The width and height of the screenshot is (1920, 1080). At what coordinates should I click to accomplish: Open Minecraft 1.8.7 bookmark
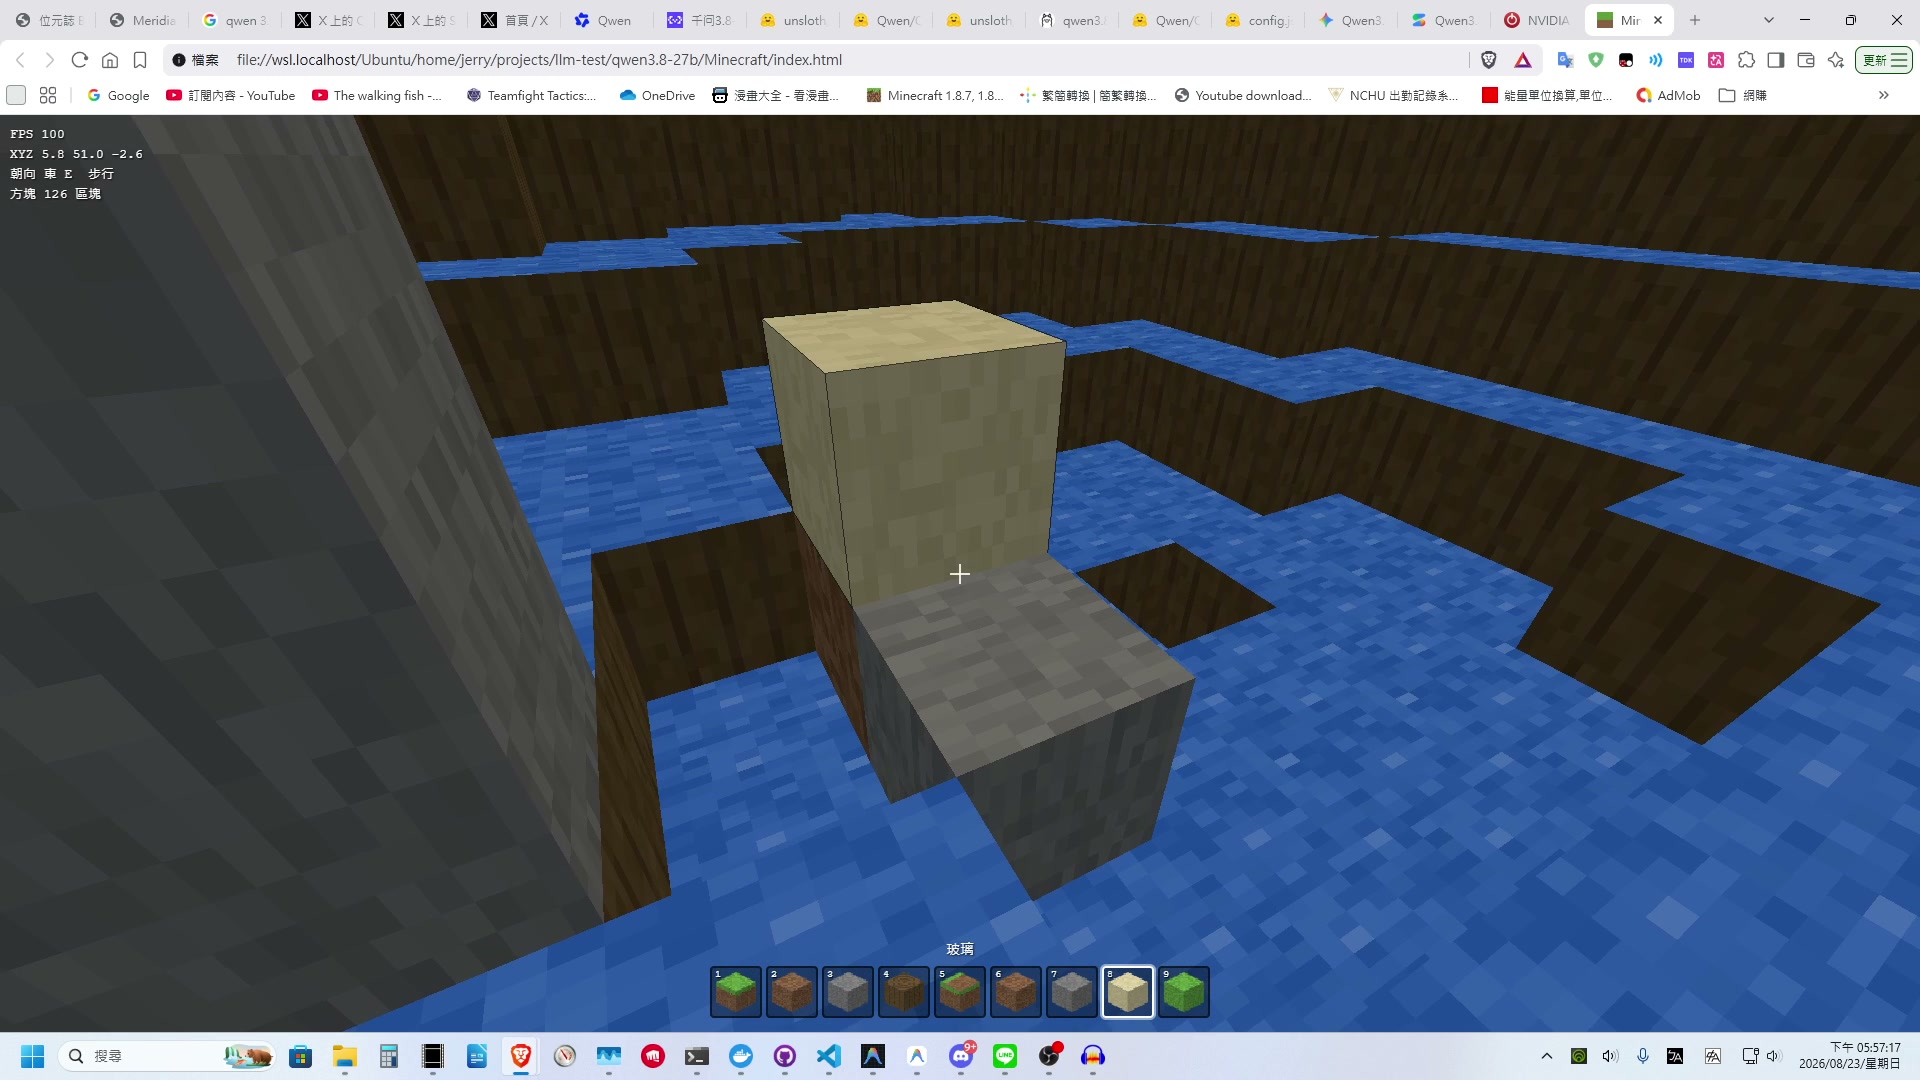tap(935, 95)
